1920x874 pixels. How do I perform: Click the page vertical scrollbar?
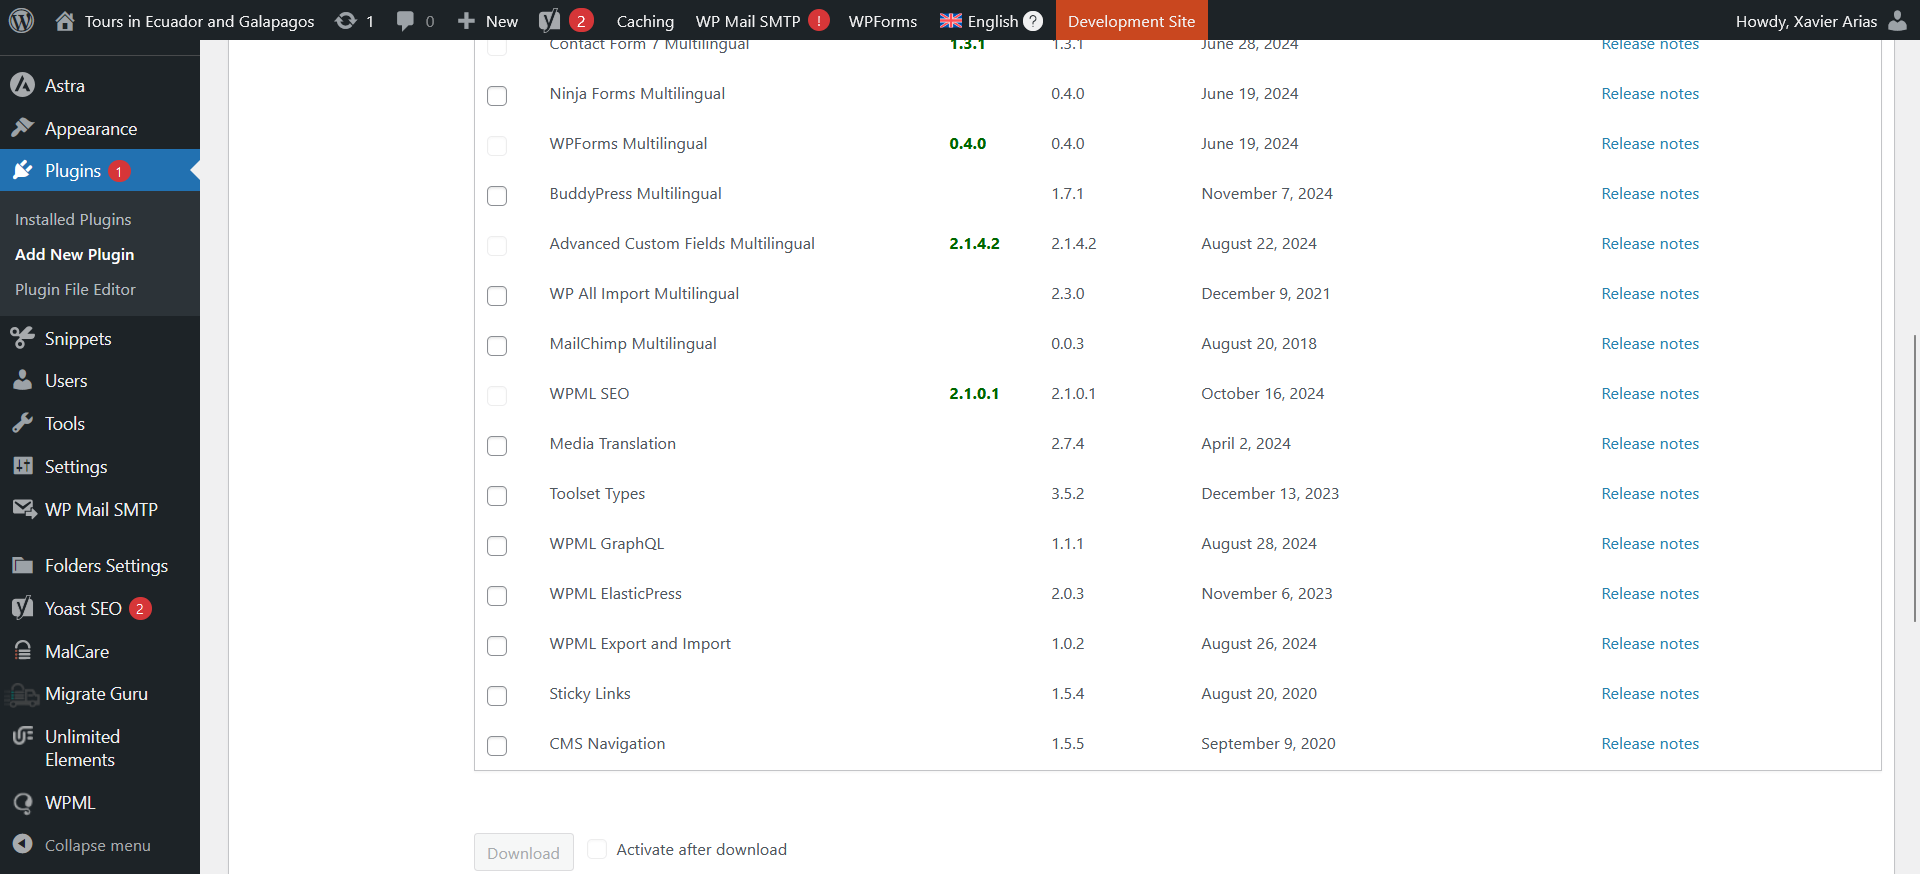pos(1914,478)
